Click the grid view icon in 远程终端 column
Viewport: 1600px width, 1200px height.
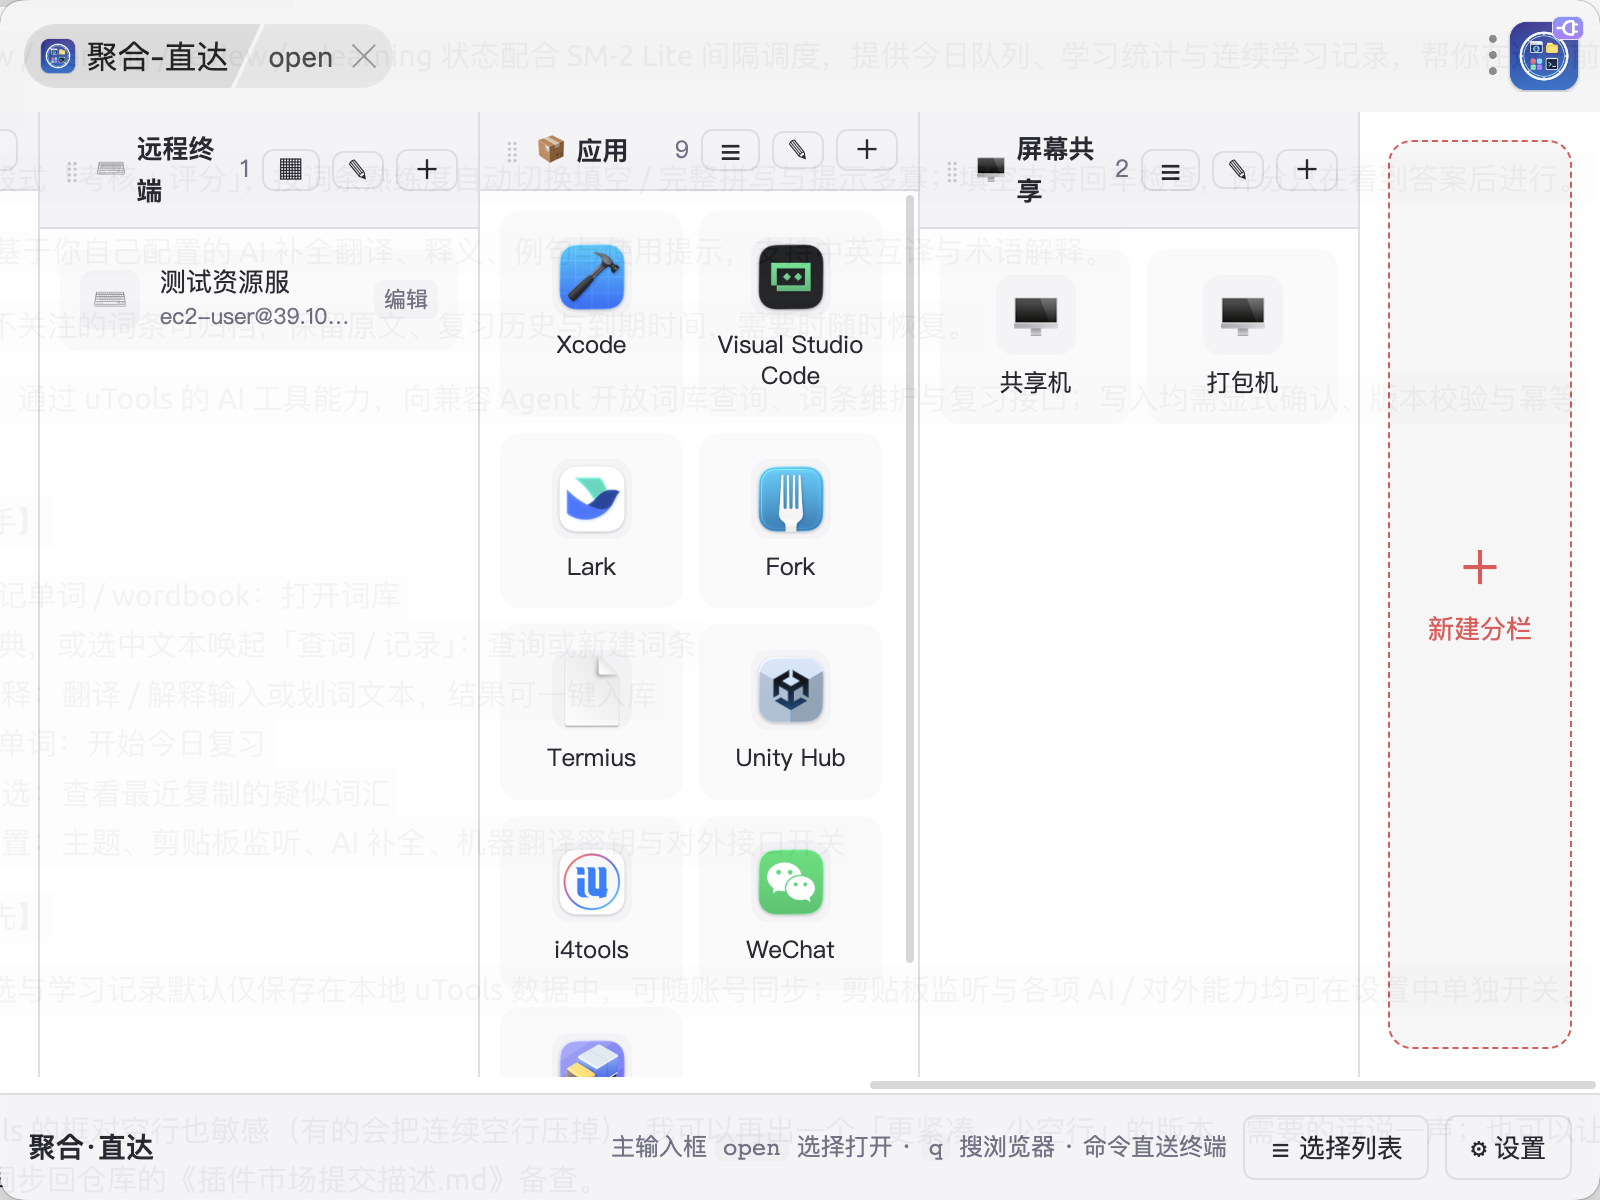[x=291, y=170]
